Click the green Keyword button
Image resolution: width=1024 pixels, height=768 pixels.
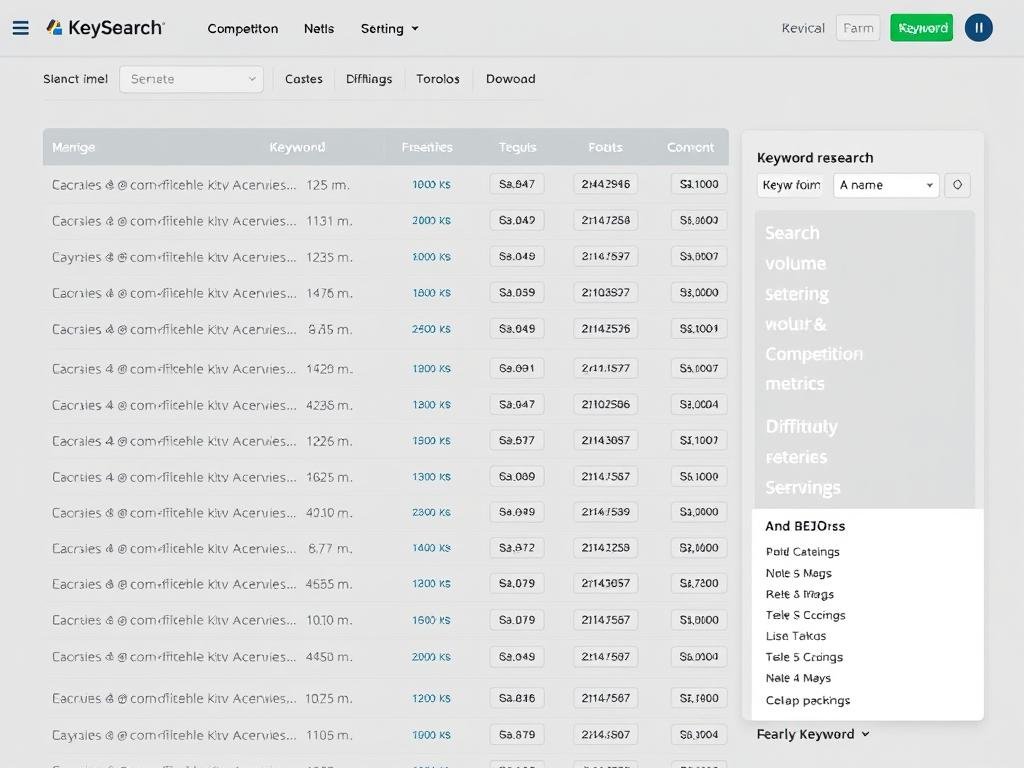[921, 27]
